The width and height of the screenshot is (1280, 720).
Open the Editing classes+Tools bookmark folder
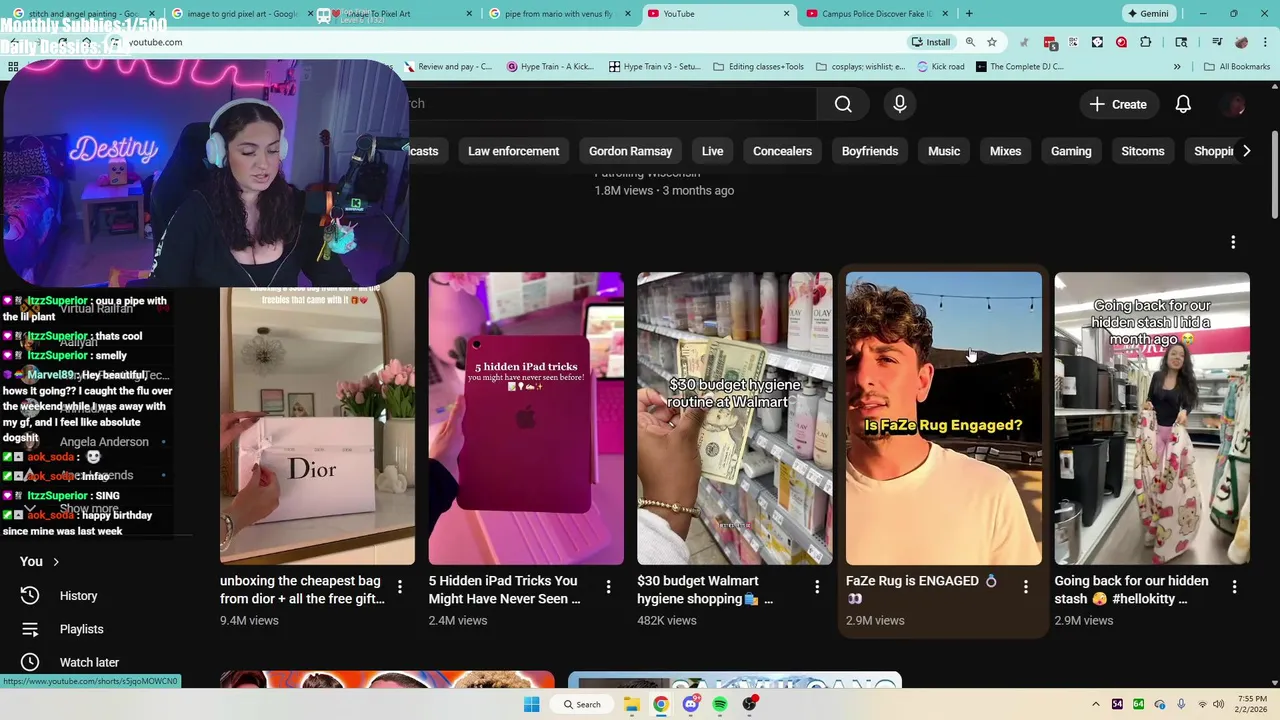click(x=759, y=67)
